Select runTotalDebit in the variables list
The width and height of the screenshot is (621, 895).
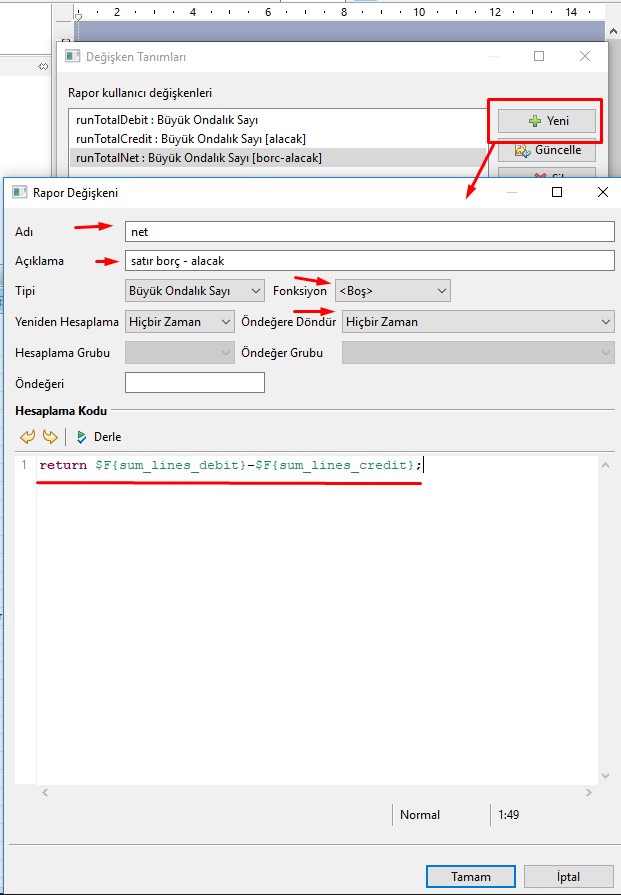[164, 120]
